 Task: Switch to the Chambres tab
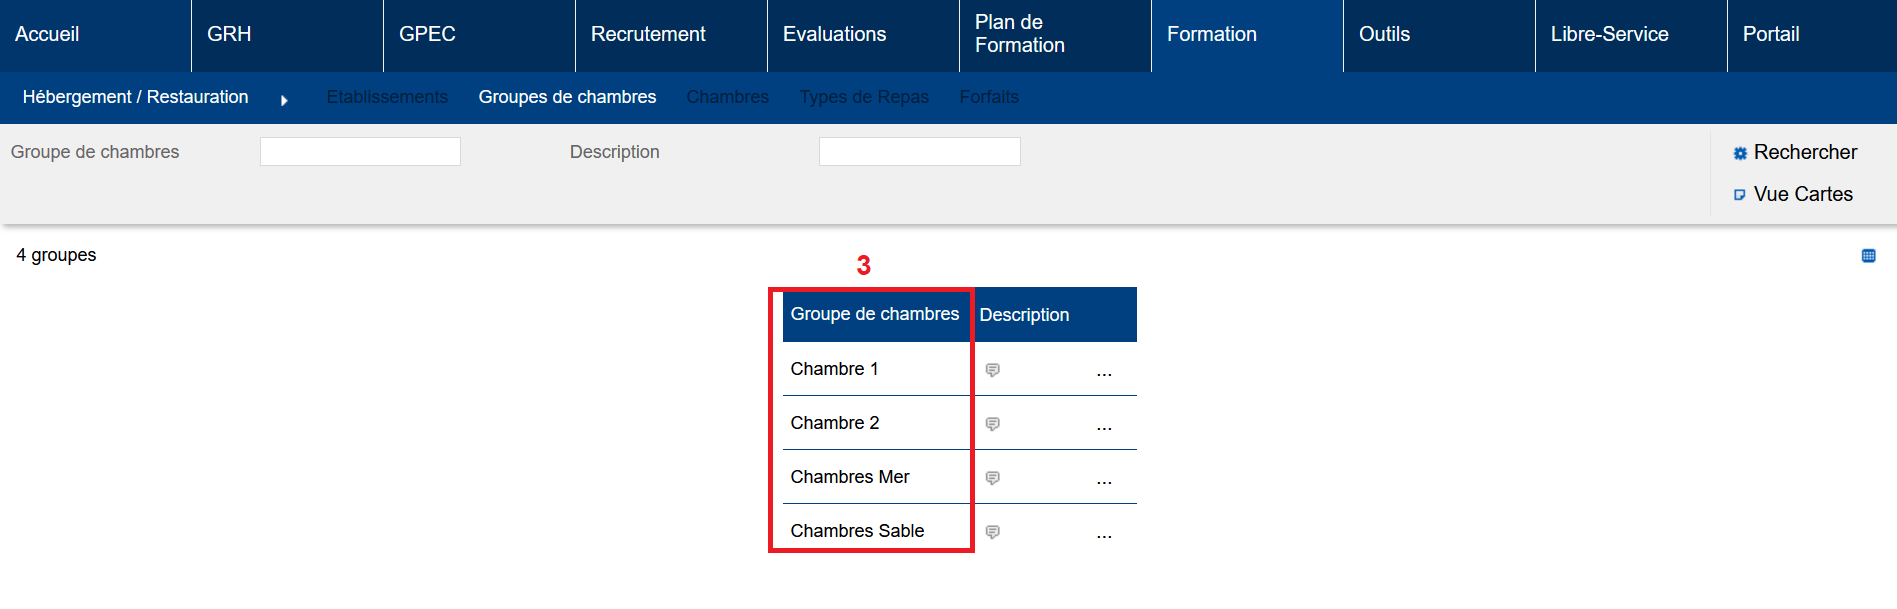[727, 97]
